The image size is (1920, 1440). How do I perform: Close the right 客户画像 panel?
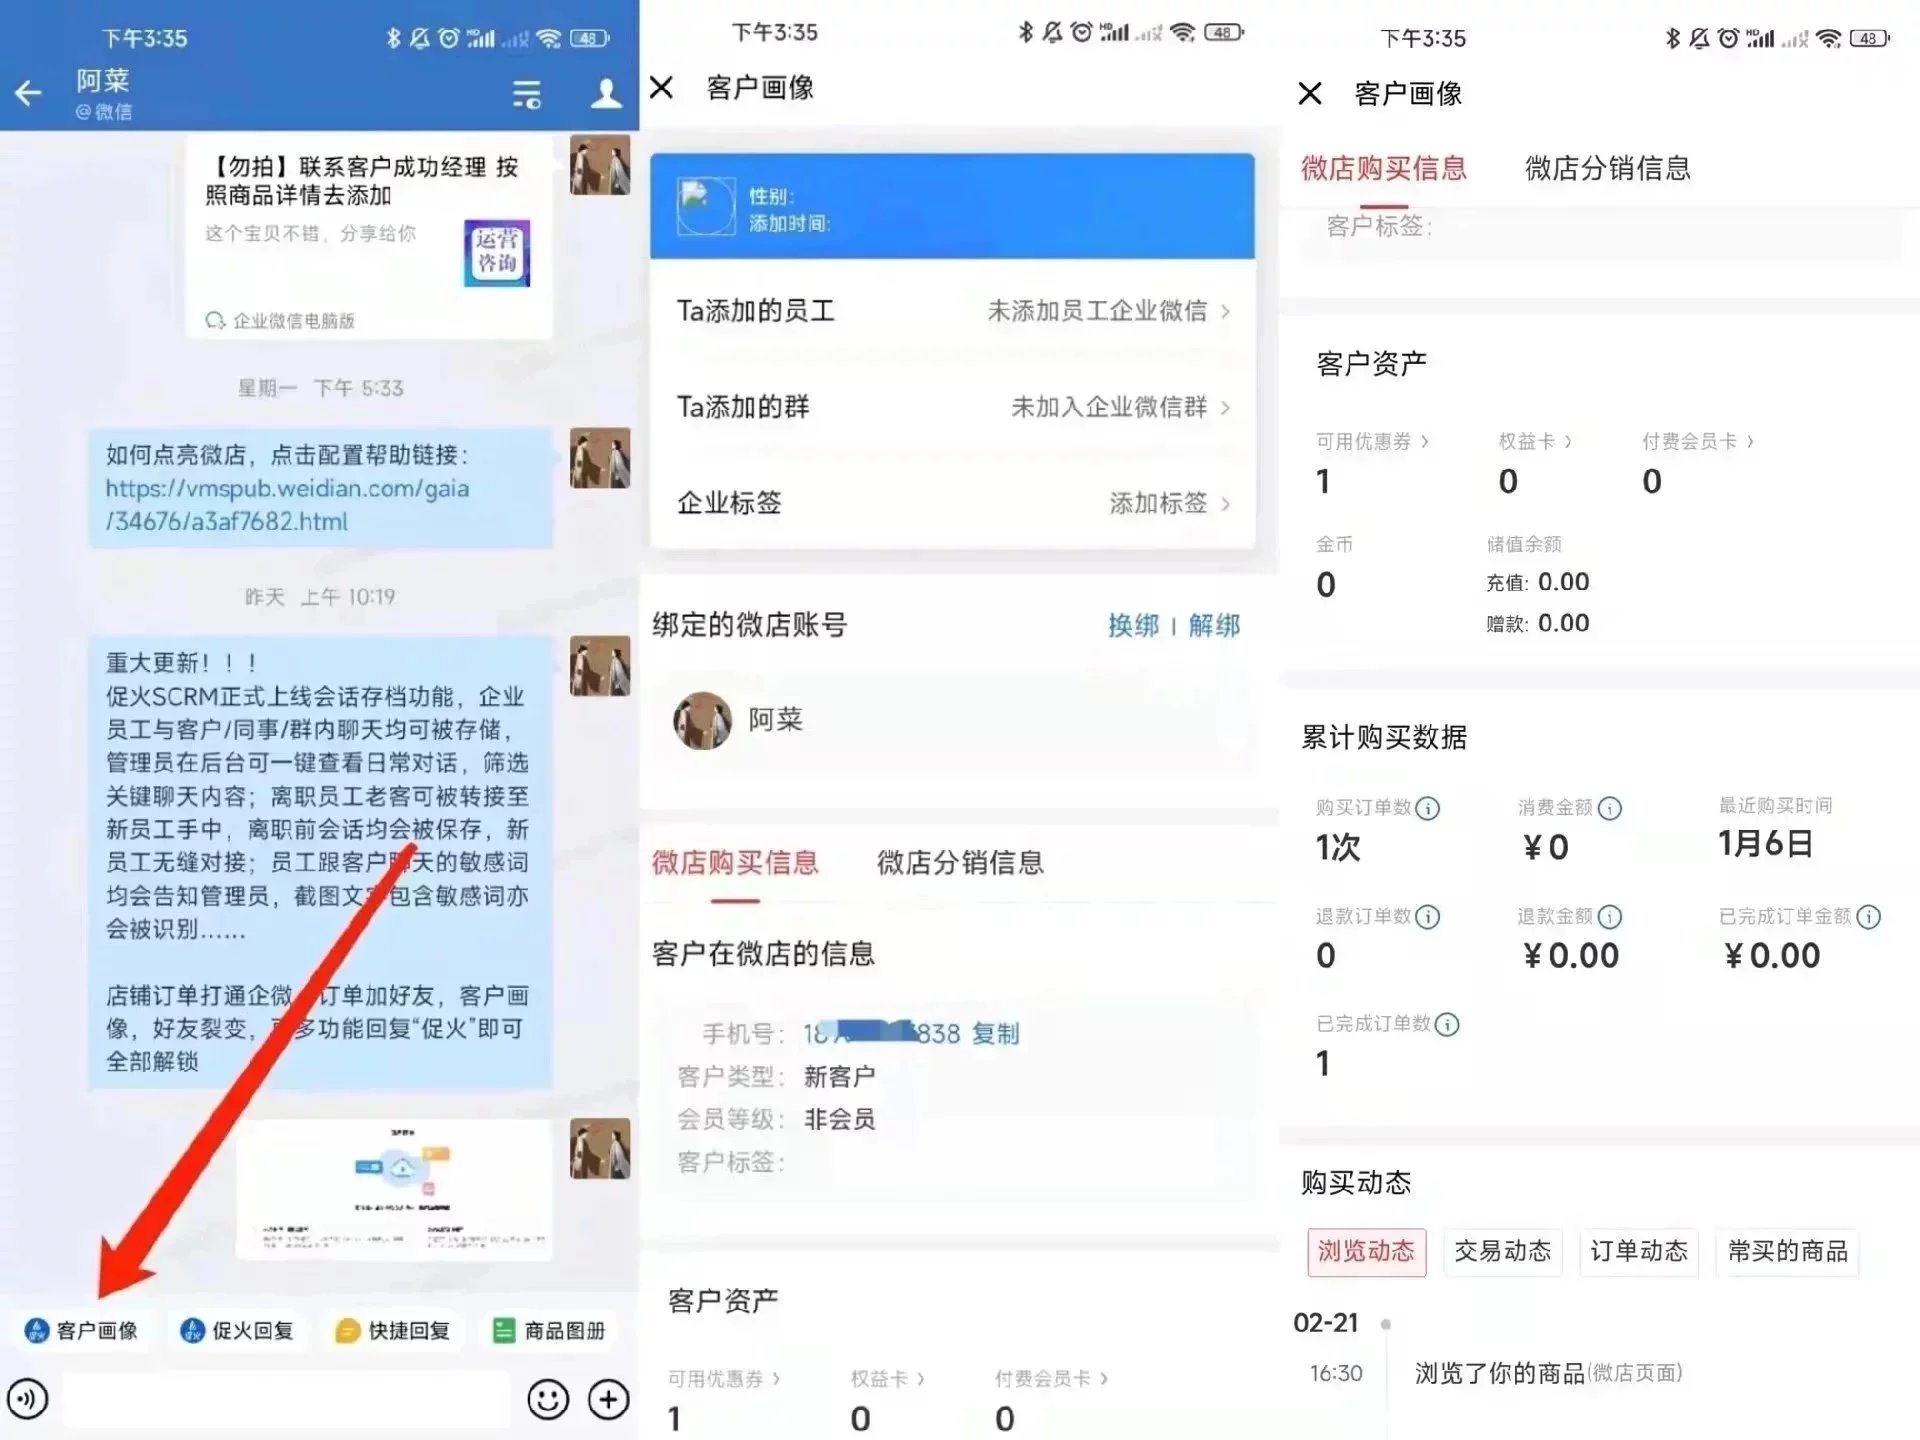[1310, 93]
